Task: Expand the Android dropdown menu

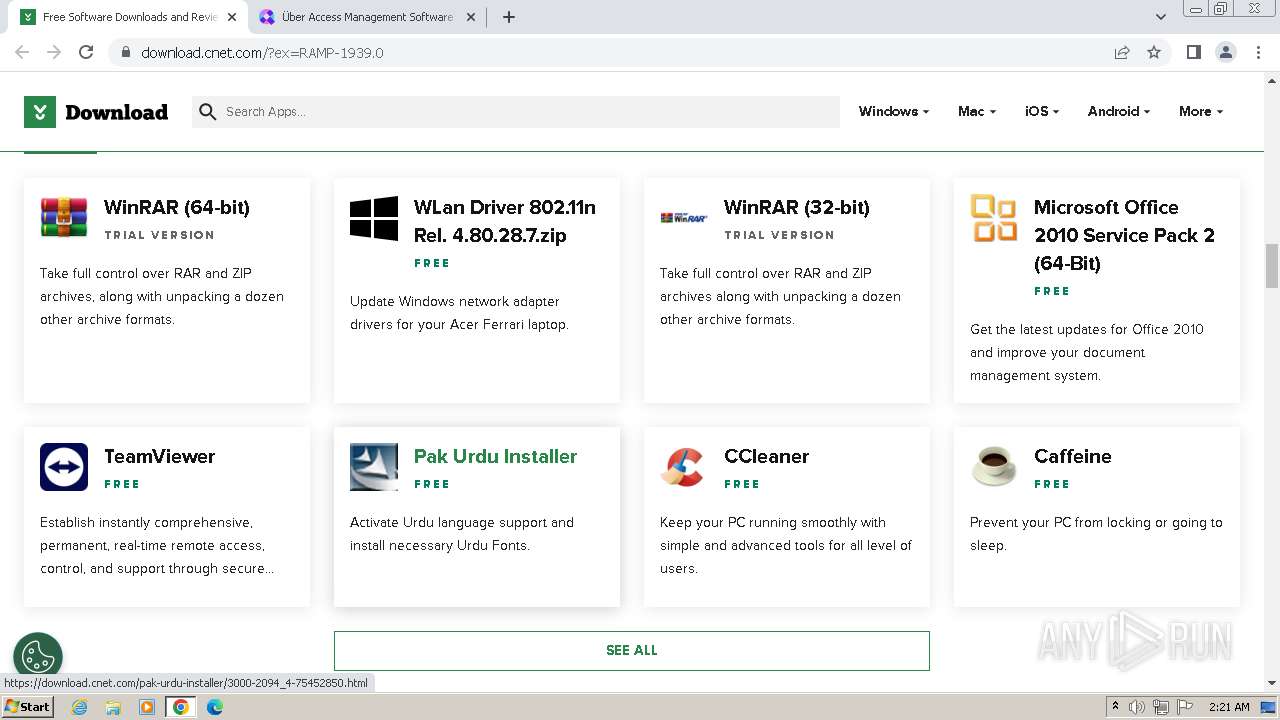Action: (1119, 112)
